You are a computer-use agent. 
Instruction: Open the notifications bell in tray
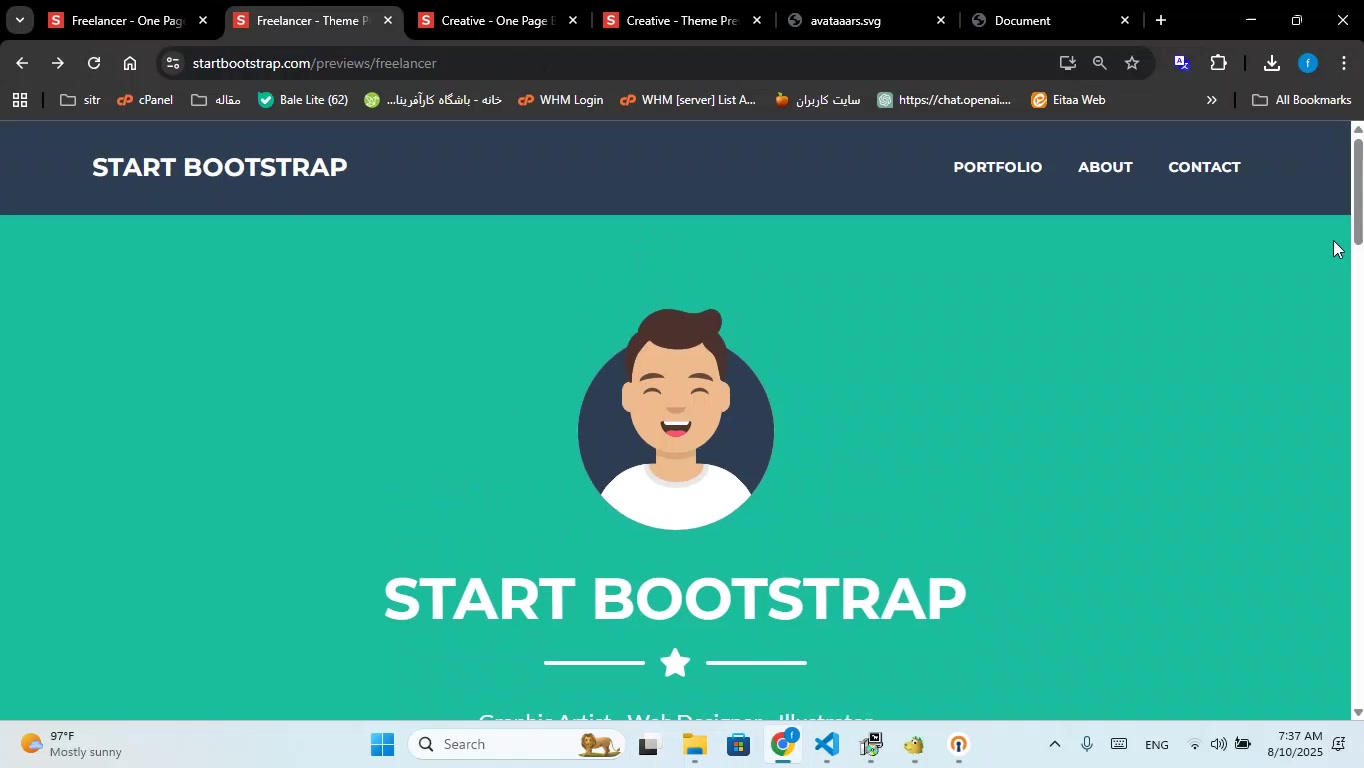click(x=1339, y=744)
